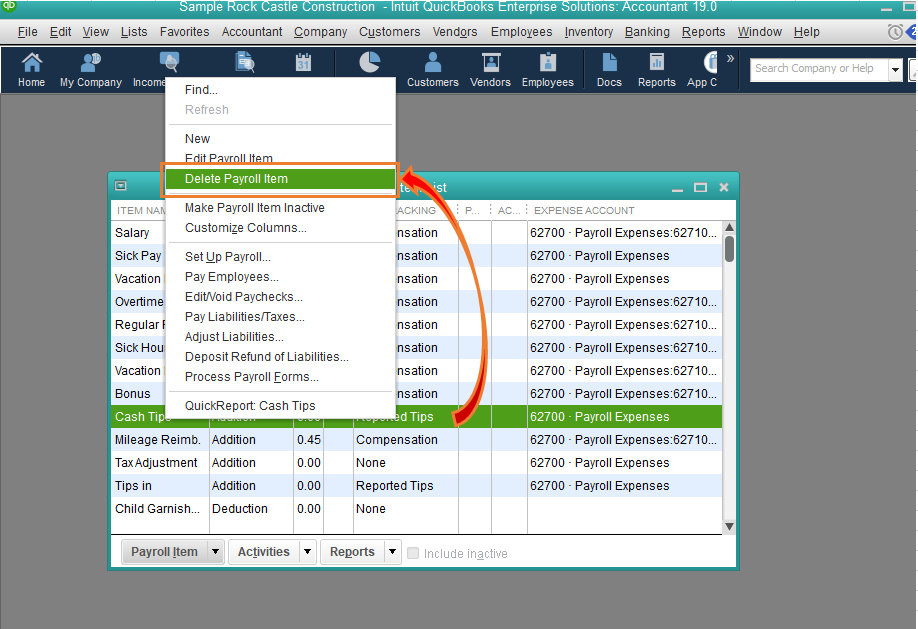918x629 pixels.
Task: Open the Reports icon in toolbar
Action: pos(657,69)
